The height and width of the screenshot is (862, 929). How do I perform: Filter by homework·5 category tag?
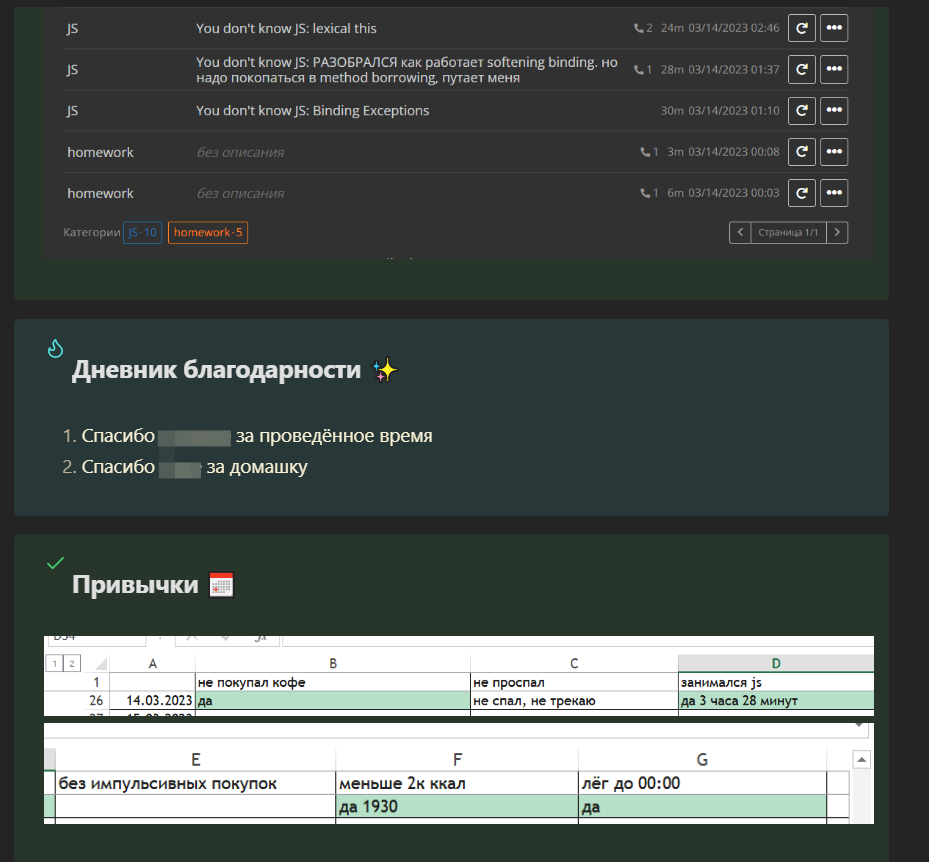click(x=208, y=232)
